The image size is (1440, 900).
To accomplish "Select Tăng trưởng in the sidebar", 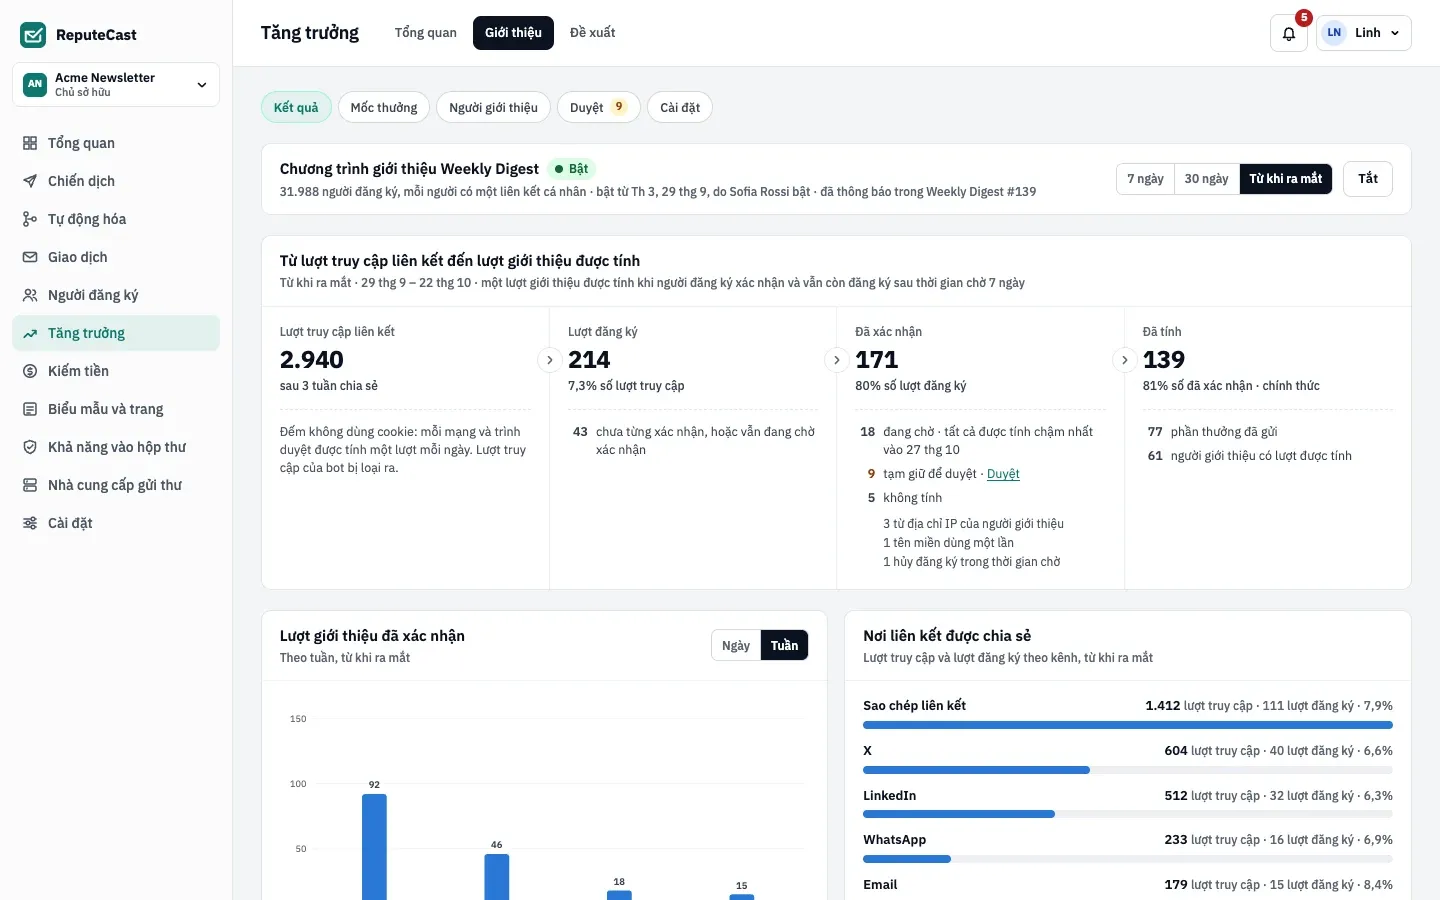I will [x=116, y=333].
